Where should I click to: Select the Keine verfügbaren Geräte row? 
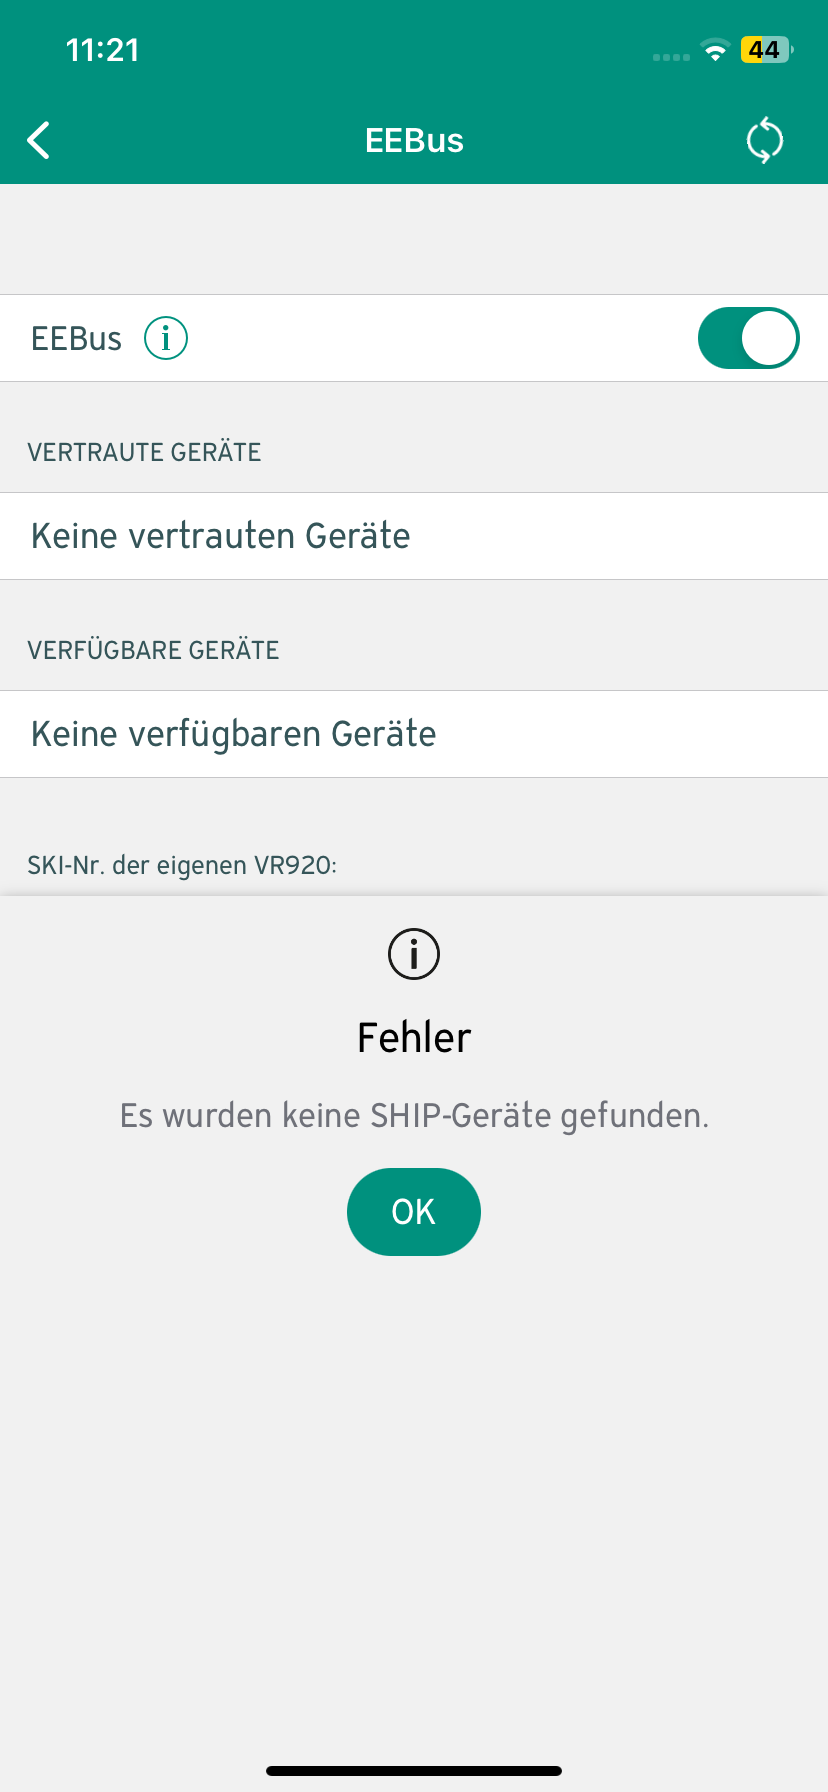tap(414, 734)
